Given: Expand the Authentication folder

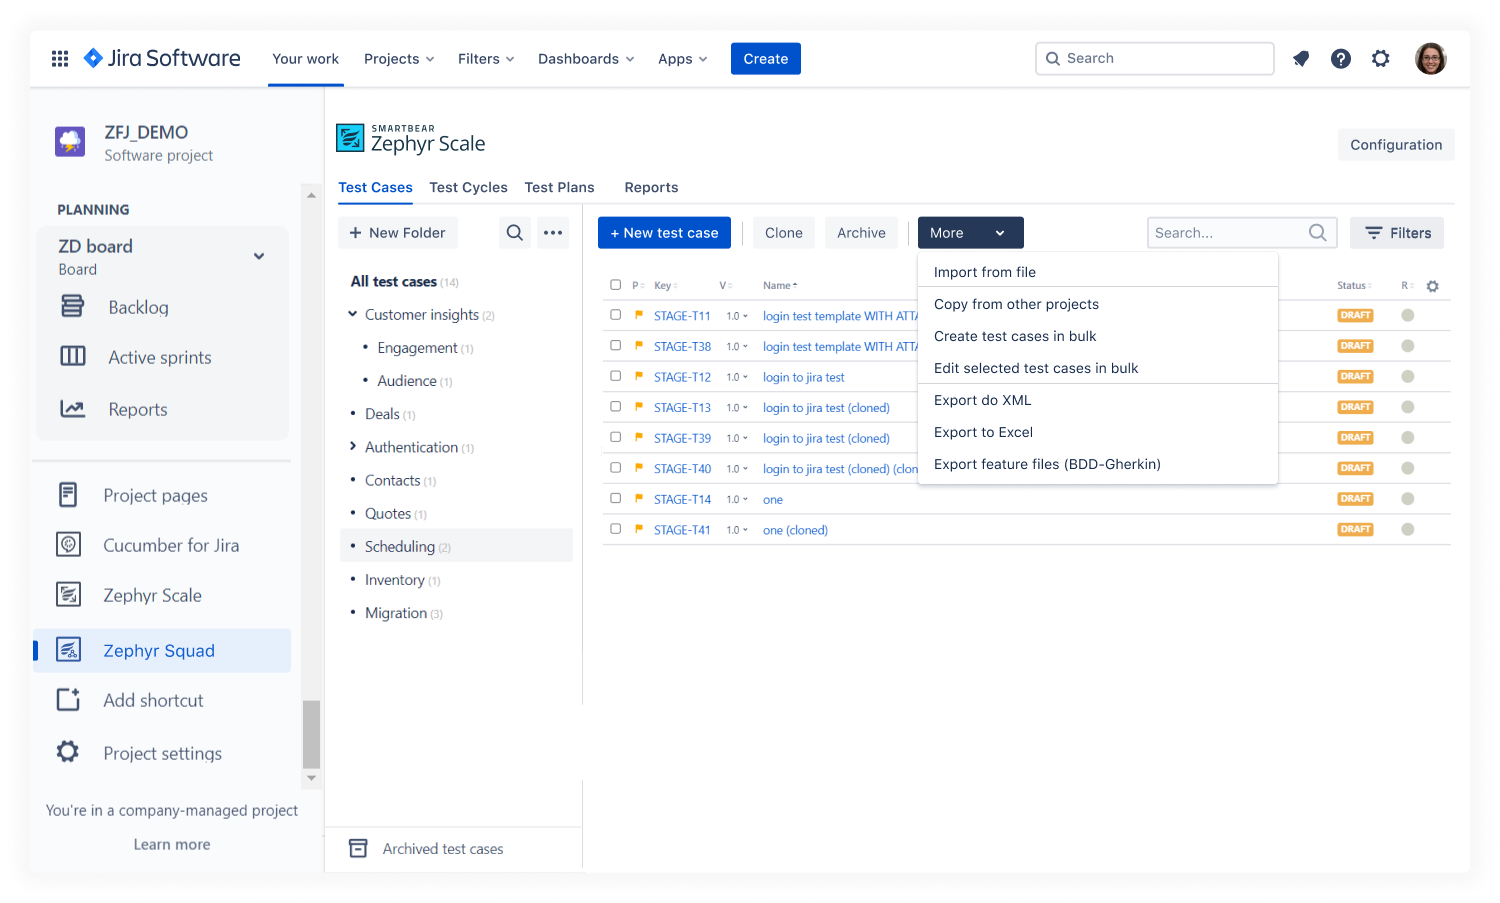Looking at the screenshot, I should (x=352, y=446).
